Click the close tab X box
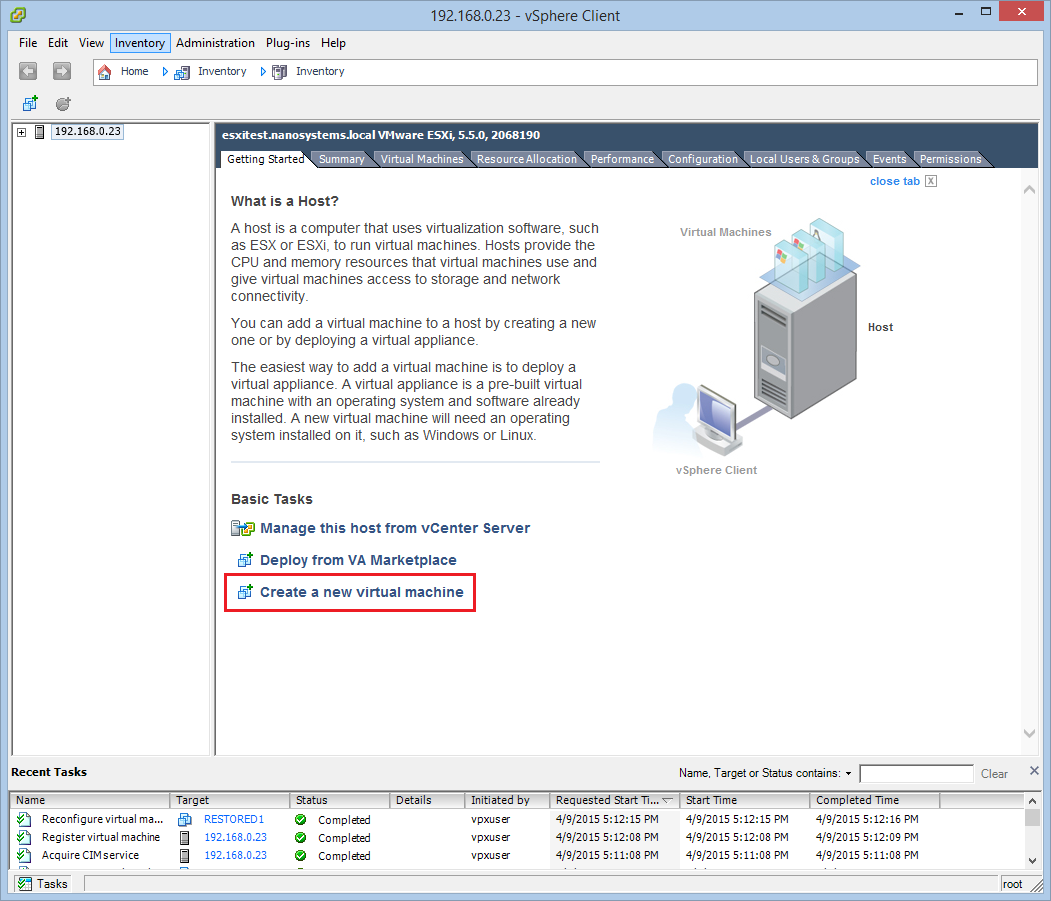The height and width of the screenshot is (901, 1051). tap(931, 181)
